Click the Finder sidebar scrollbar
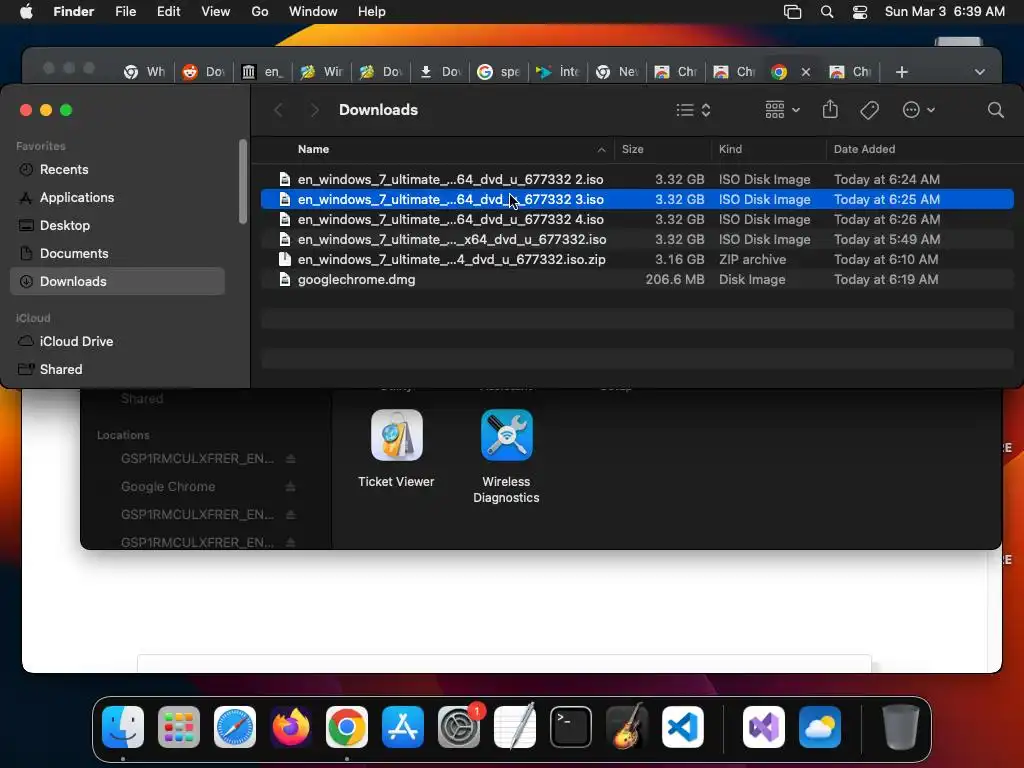The height and width of the screenshot is (768, 1024). (243, 182)
